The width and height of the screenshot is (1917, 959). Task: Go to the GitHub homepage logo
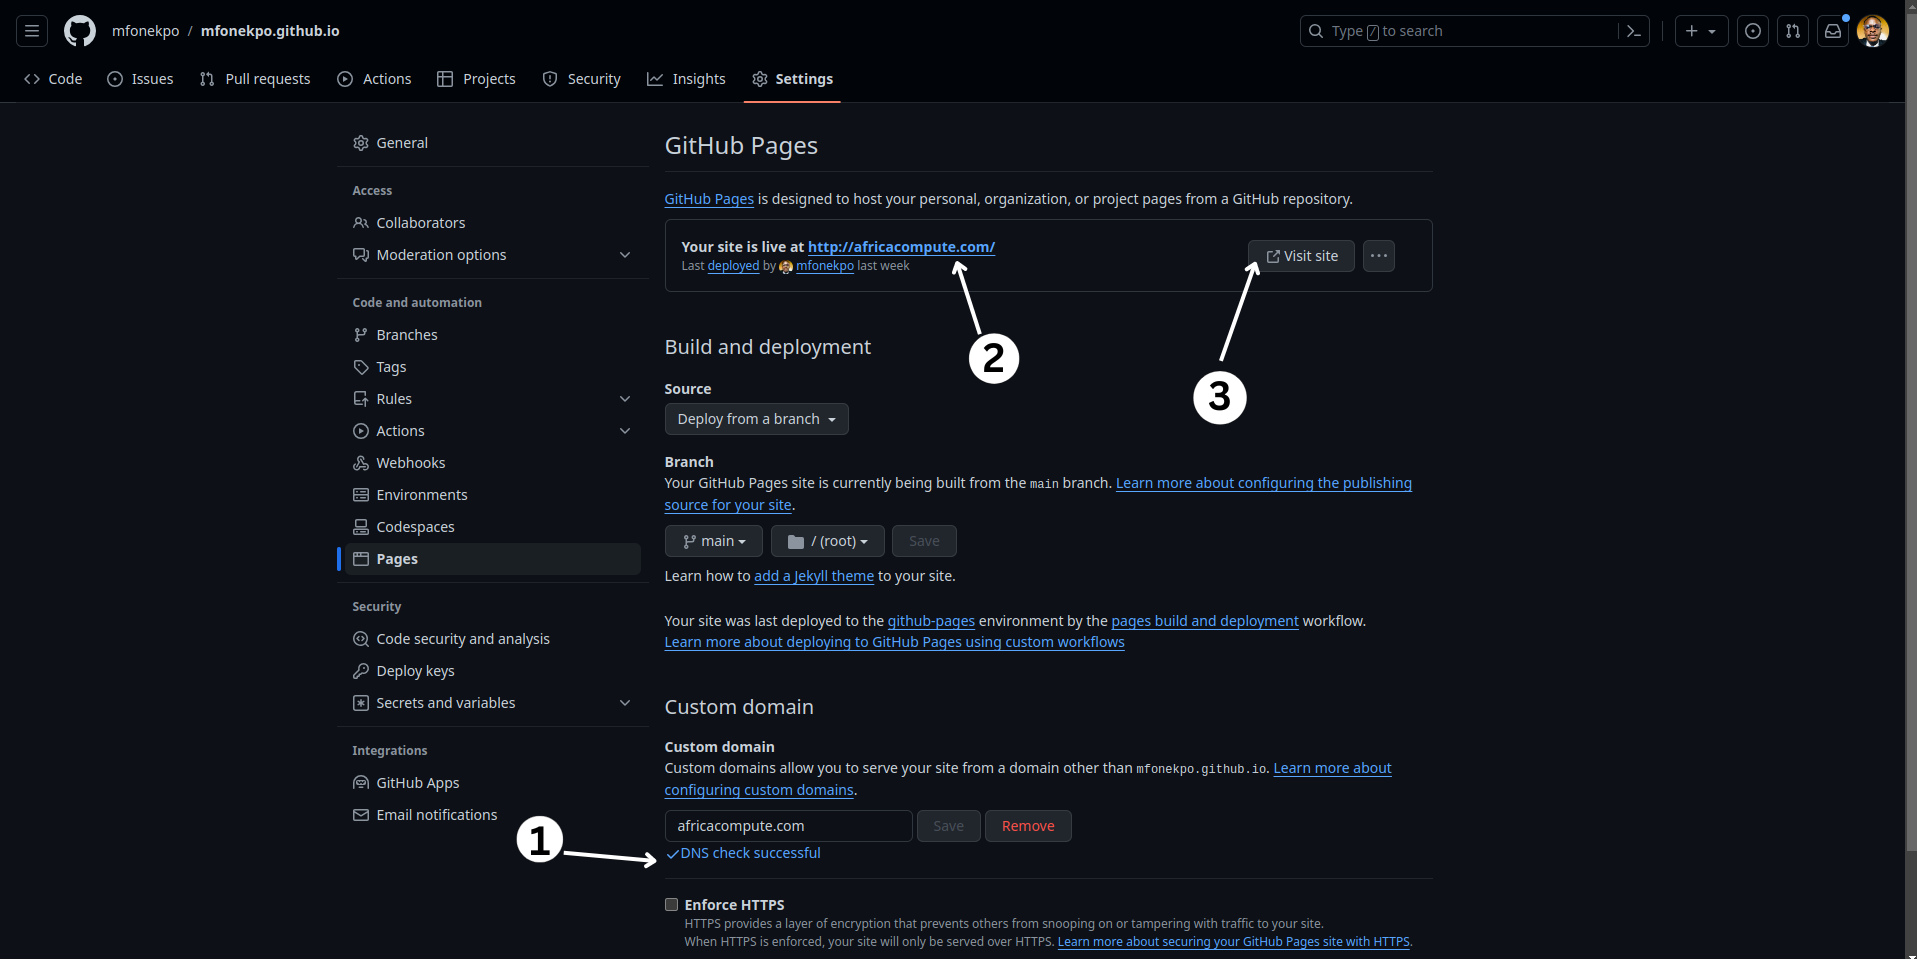(x=80, y=31)
